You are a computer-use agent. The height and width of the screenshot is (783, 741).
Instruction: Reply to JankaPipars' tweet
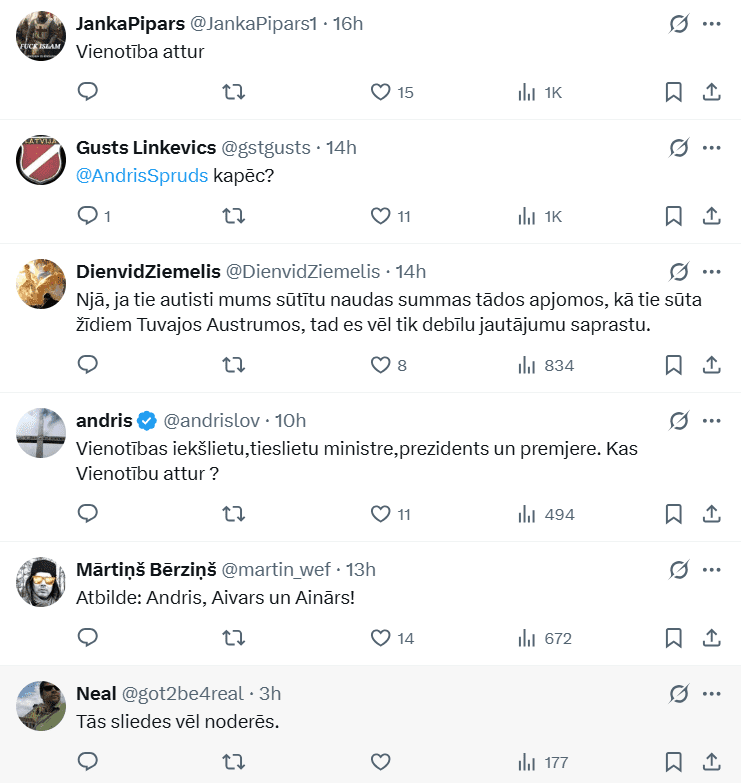pos(88,92)
